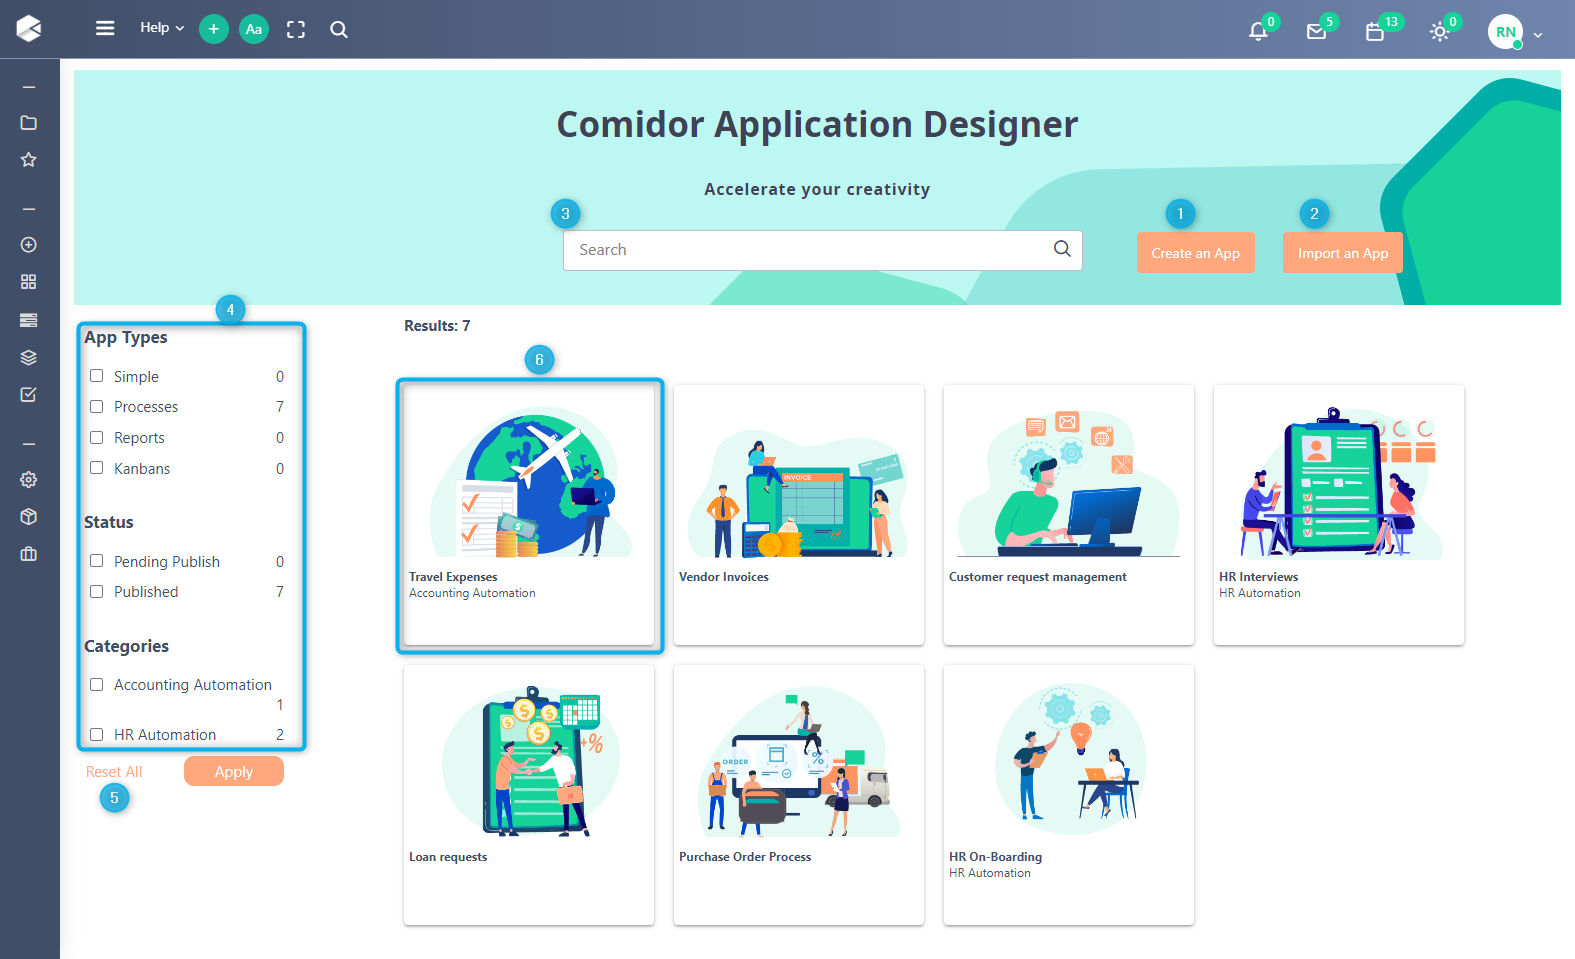The width and height of the screenshot is (1575, 959).
Task: Open the calendar icon with badge 13
Action: pyautogui.click(x=1375, y=32)
